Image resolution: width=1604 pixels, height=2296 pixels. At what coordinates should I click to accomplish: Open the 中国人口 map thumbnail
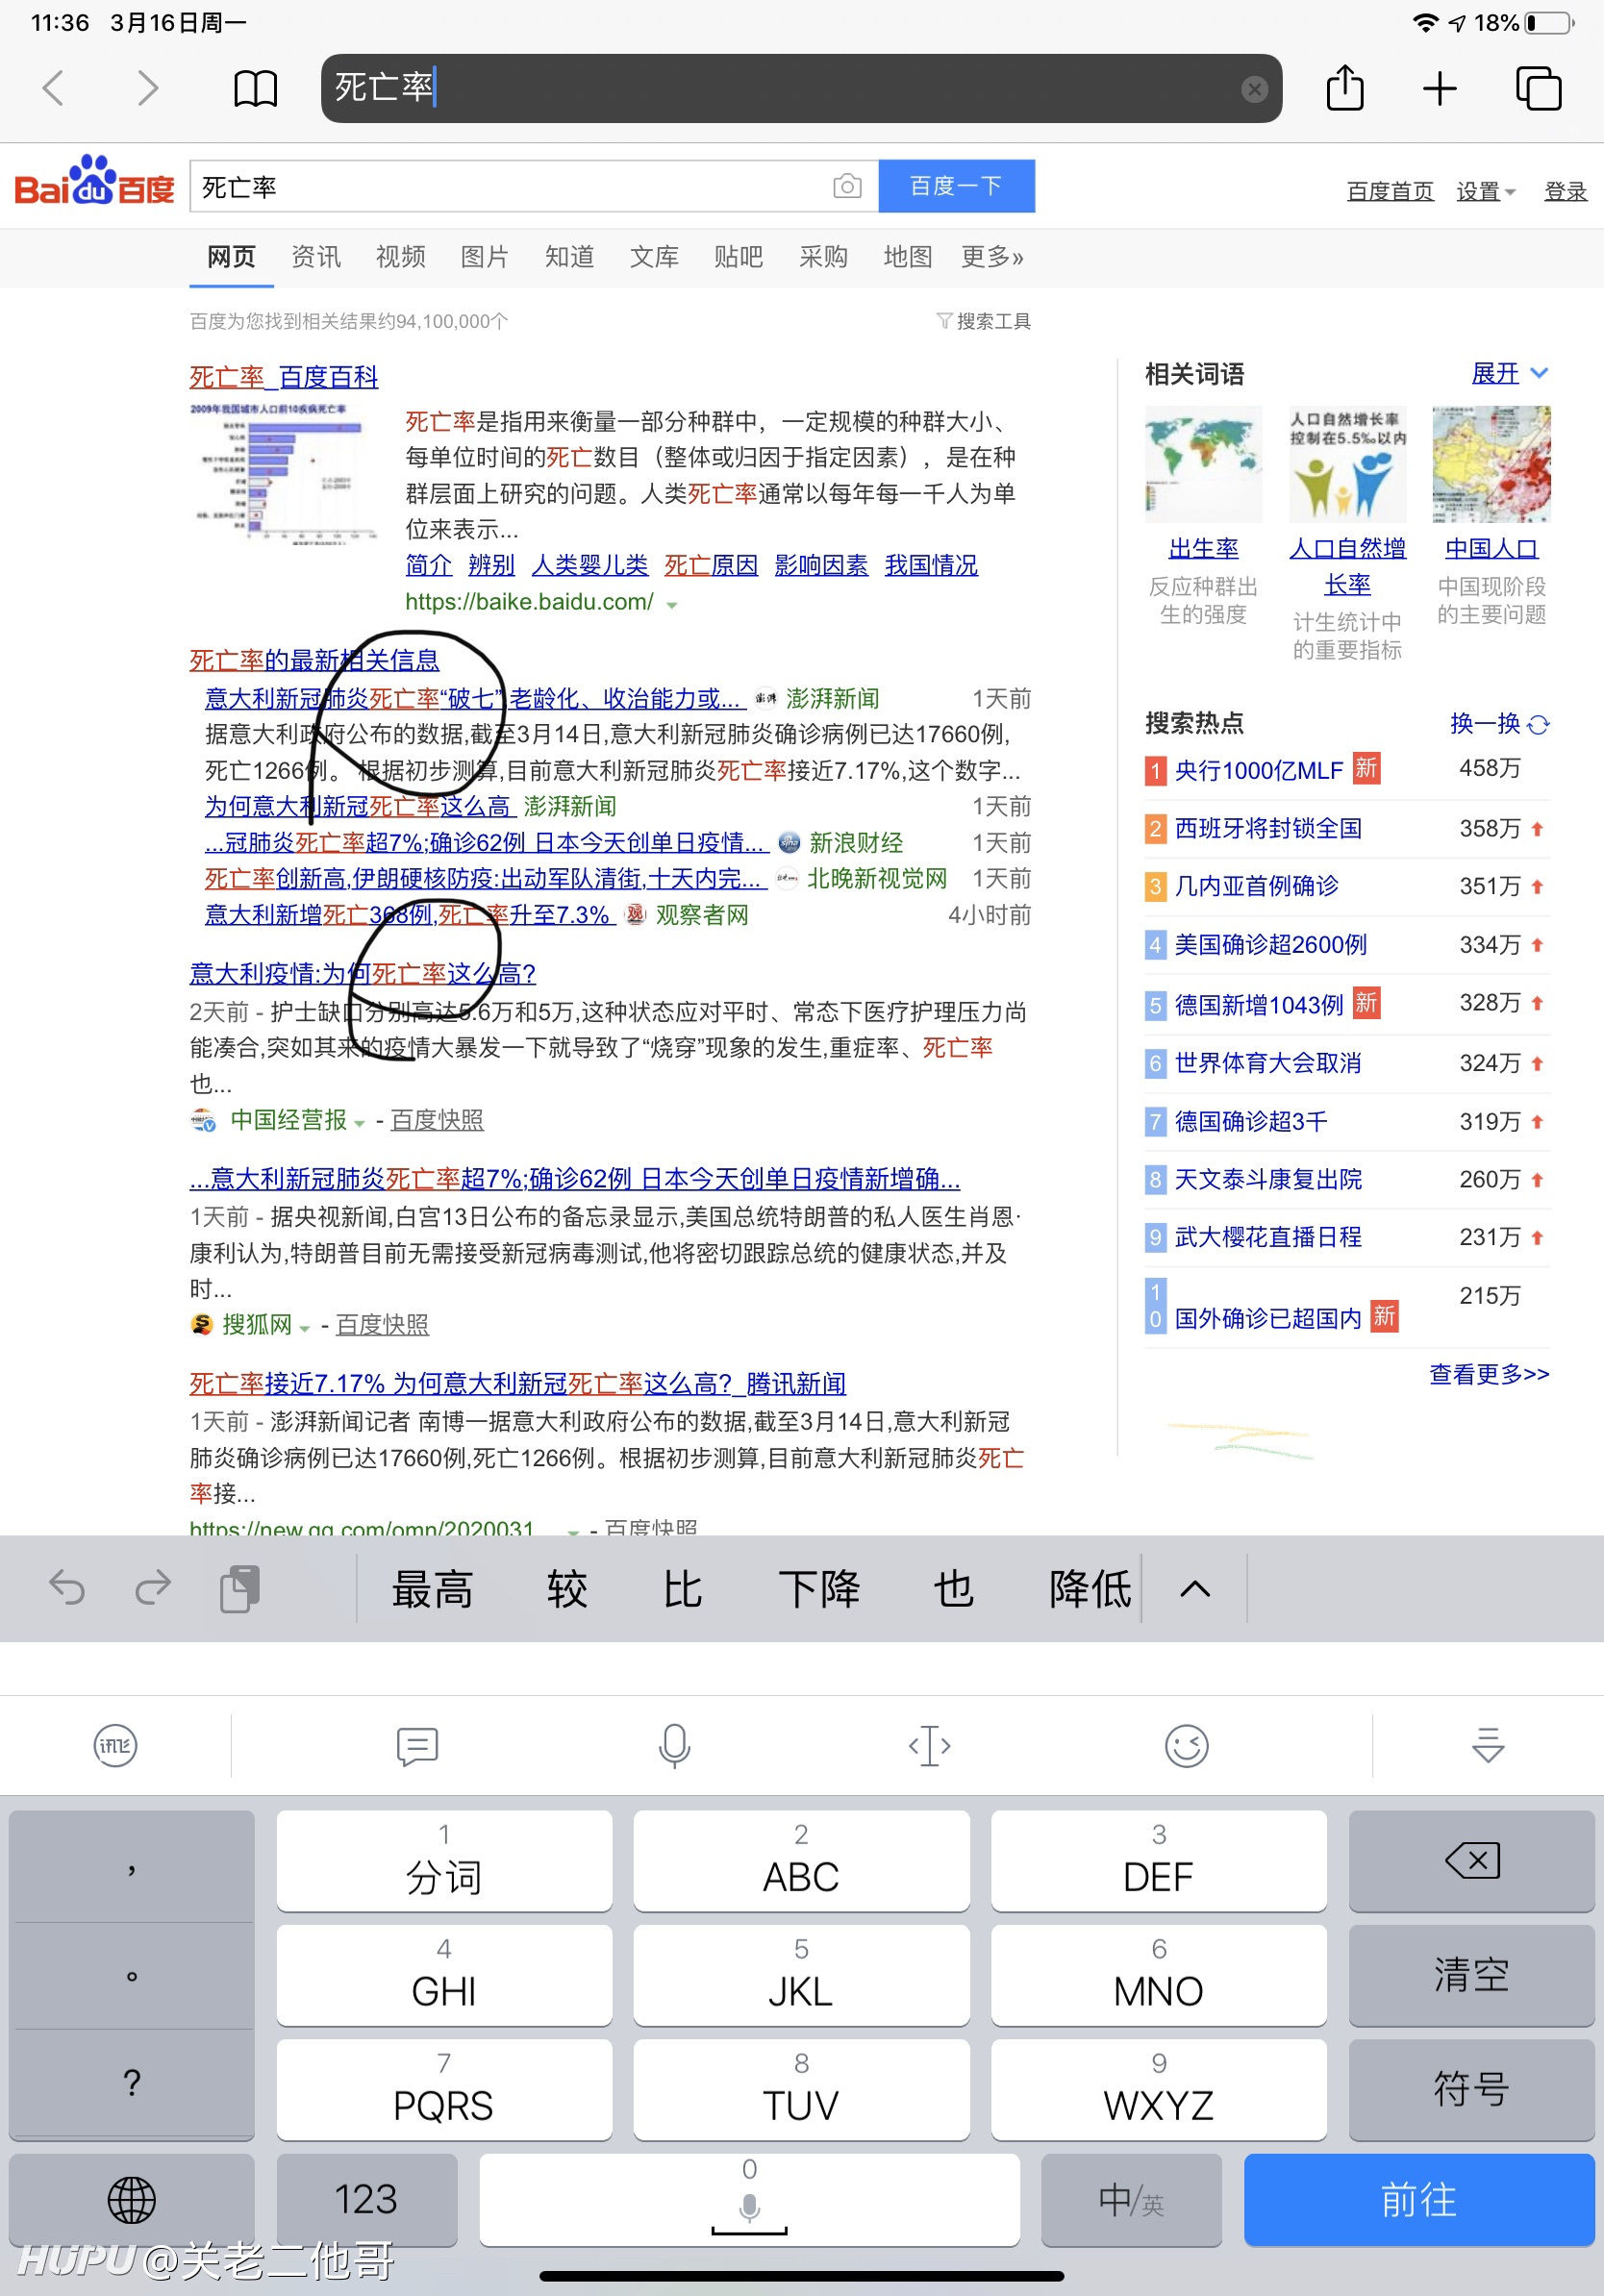click(x=1491, y=464)
